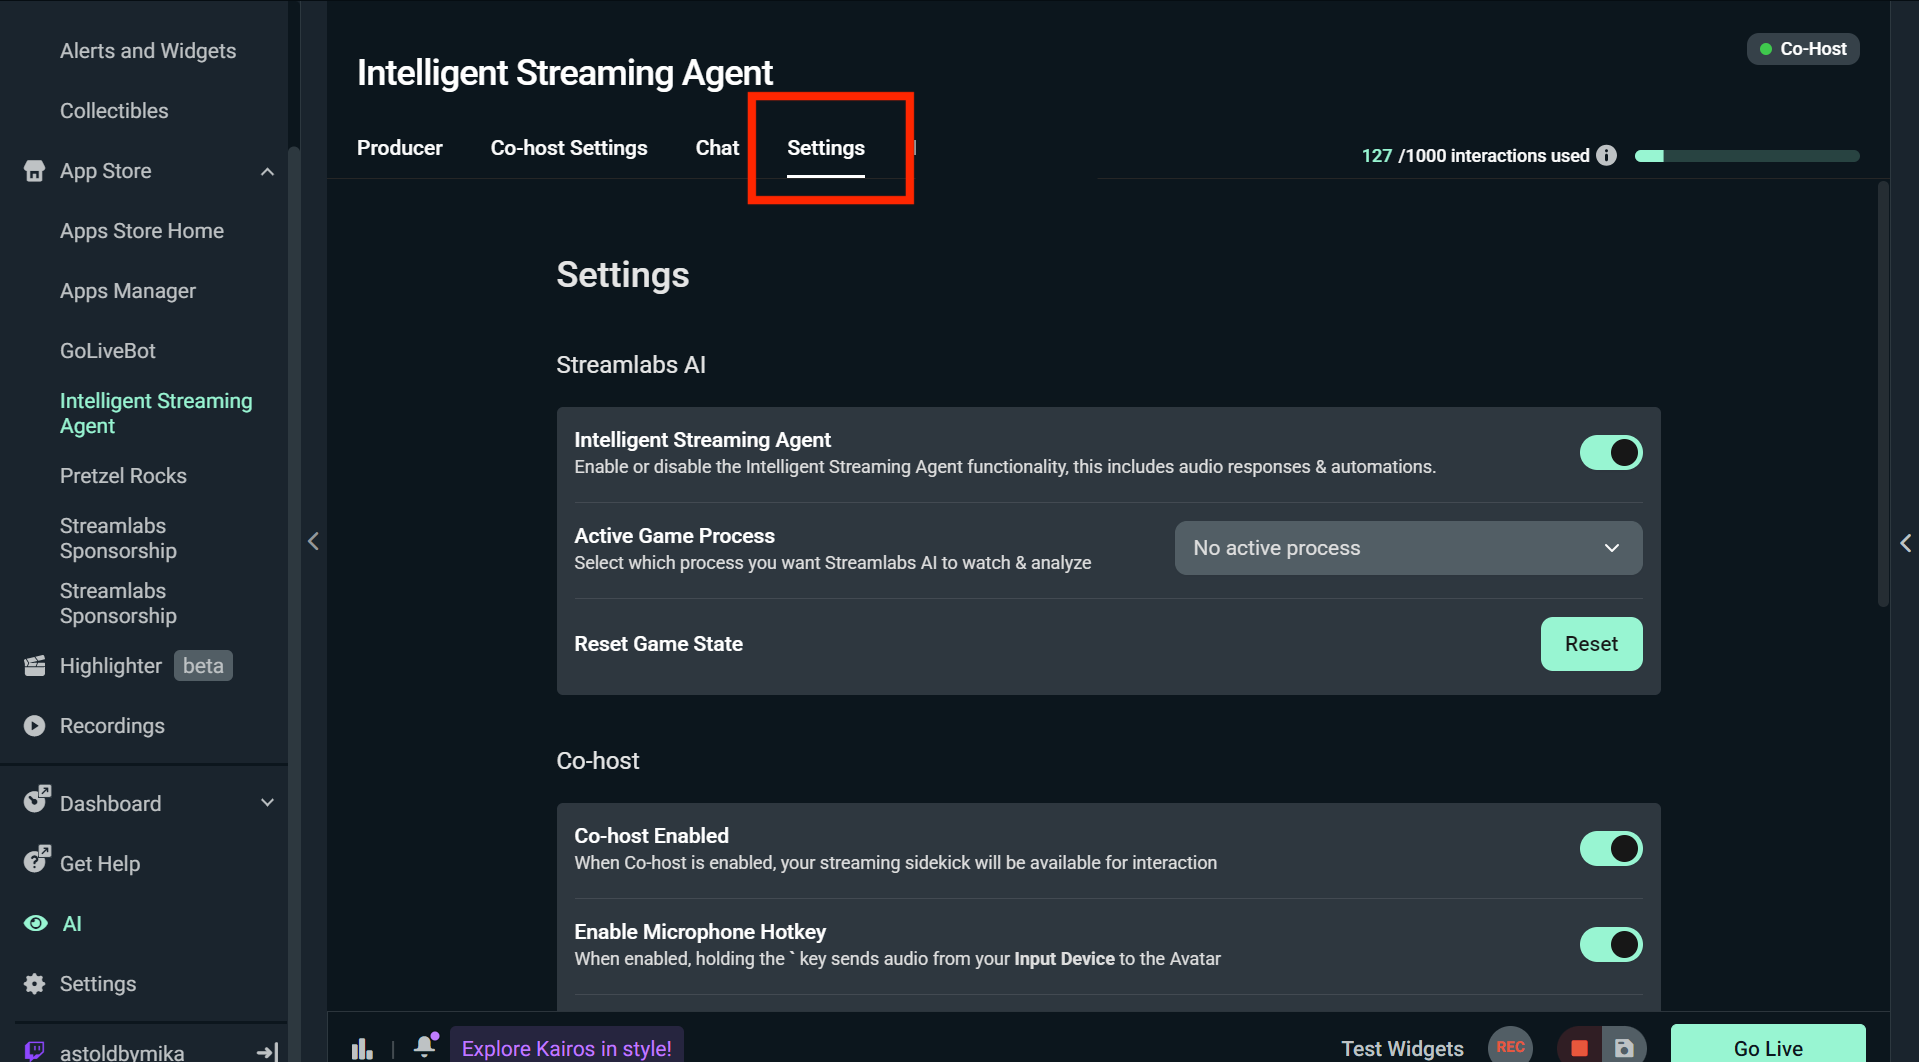The height and width of the screenshot is (1062, 1919).
Task: Open Recordings from the sidebar
Action: (111, 725)
